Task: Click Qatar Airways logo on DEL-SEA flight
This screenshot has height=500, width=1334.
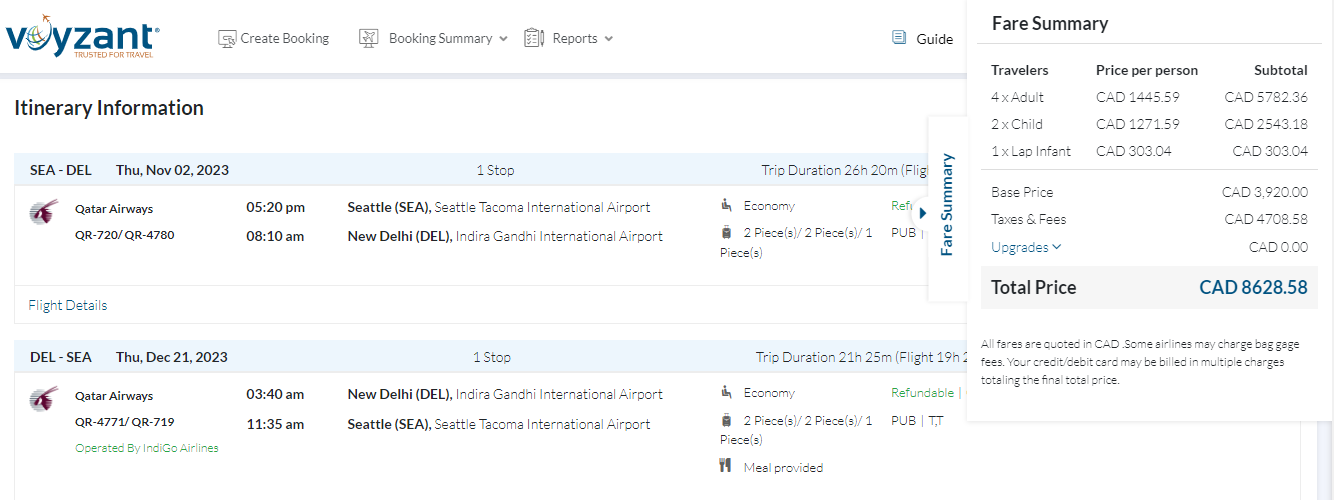Action: [x=43, y=398]
